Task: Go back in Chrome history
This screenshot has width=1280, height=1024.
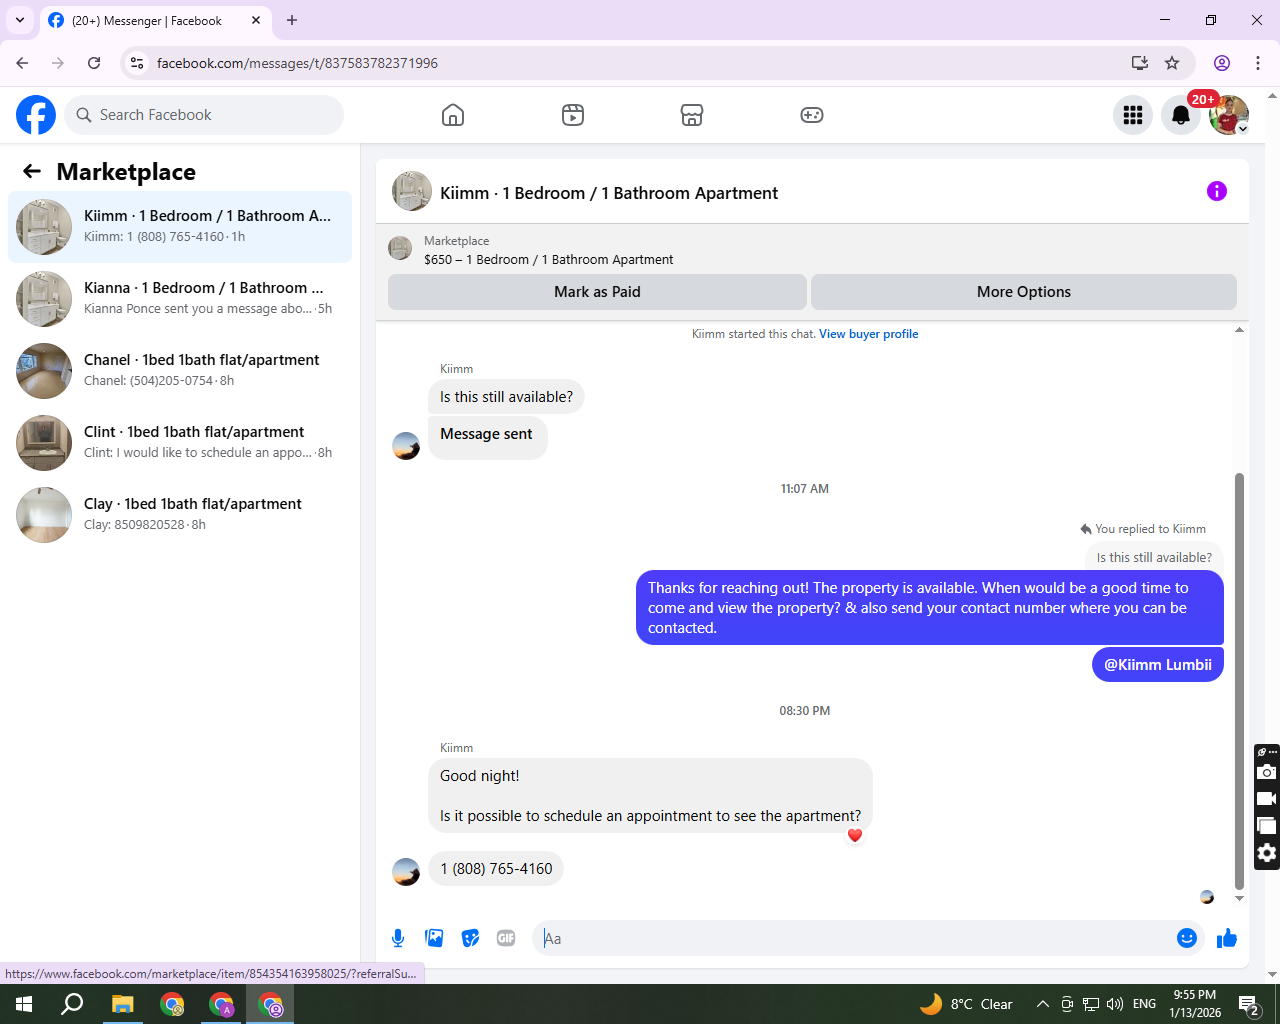Action: pyautogui.click(x=22, y=63)
